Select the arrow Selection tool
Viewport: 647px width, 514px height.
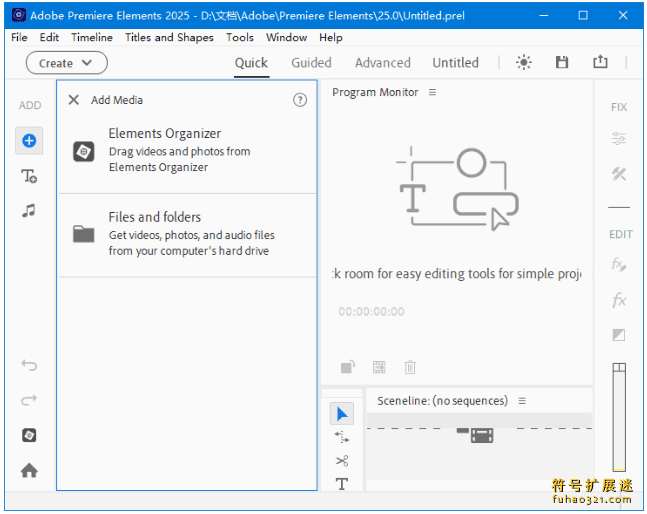342,414
